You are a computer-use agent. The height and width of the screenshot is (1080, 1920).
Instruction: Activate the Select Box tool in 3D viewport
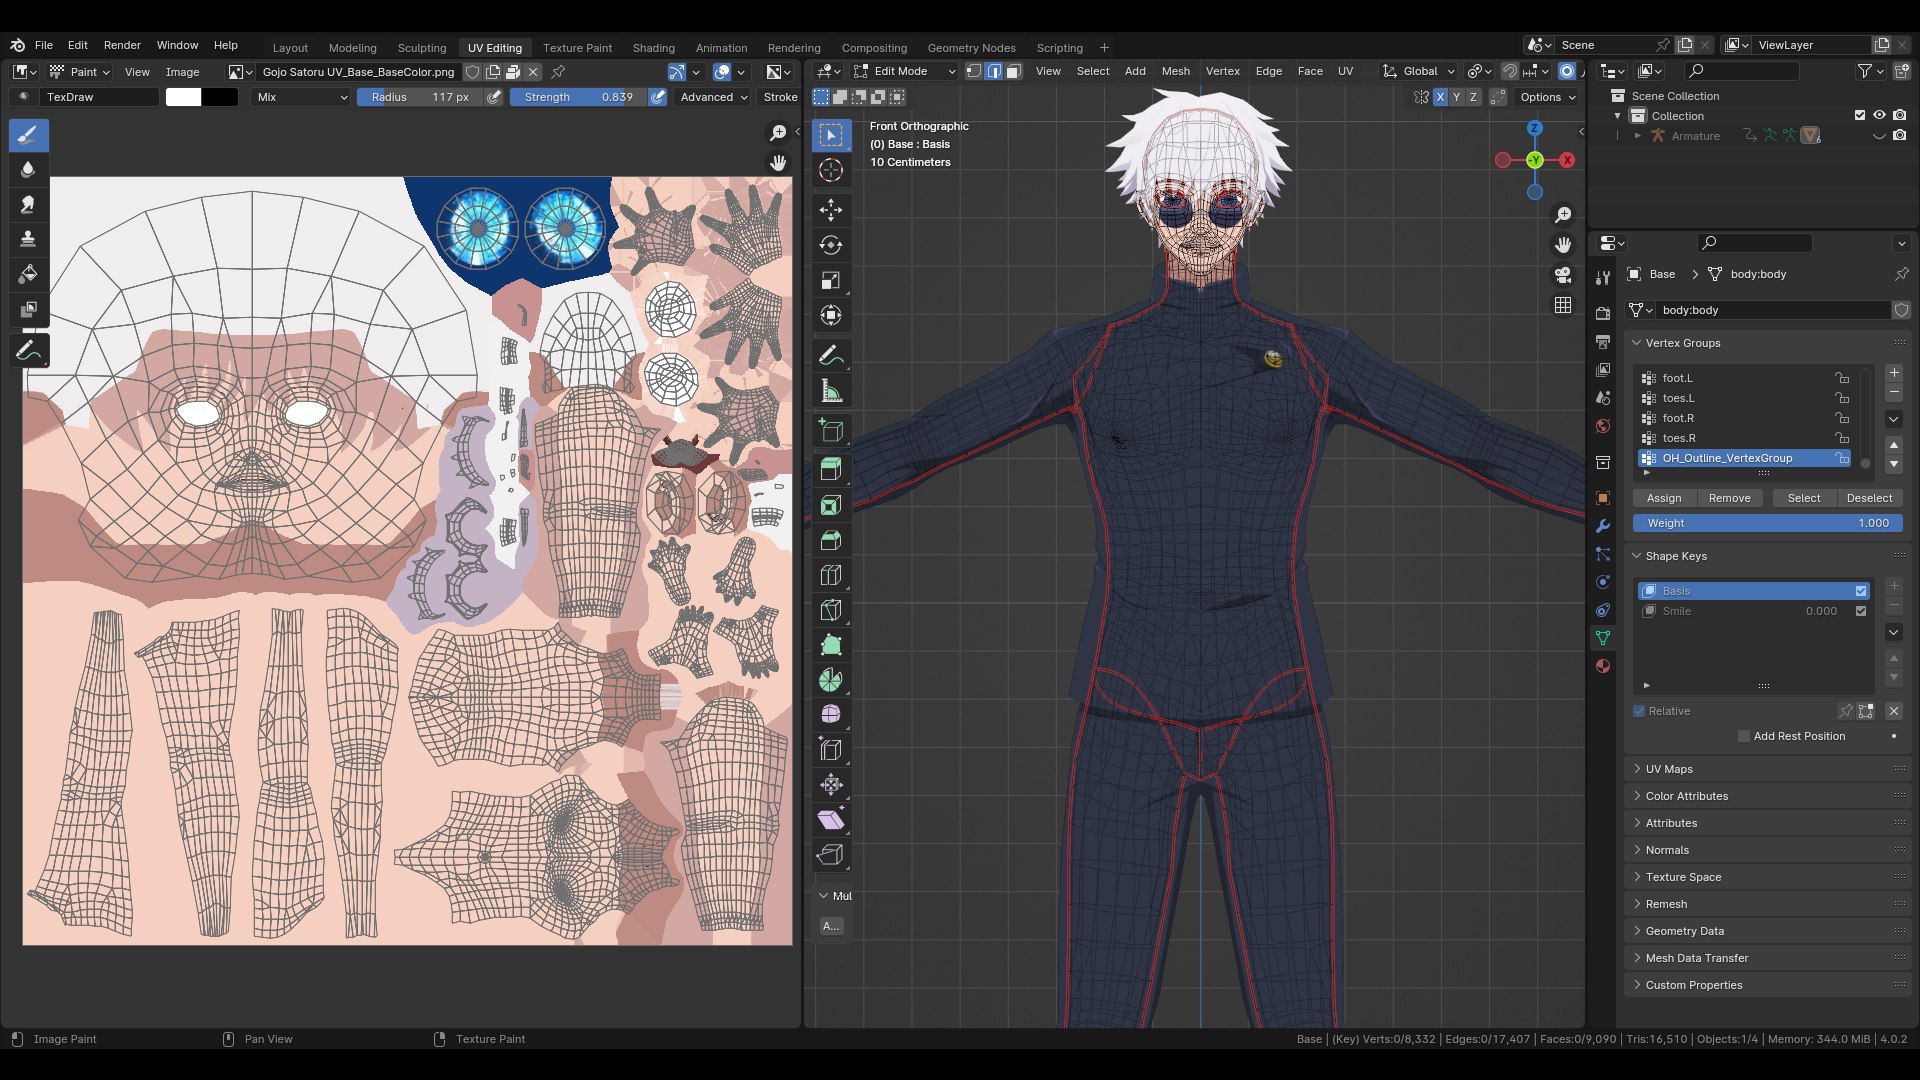(831, 135)
